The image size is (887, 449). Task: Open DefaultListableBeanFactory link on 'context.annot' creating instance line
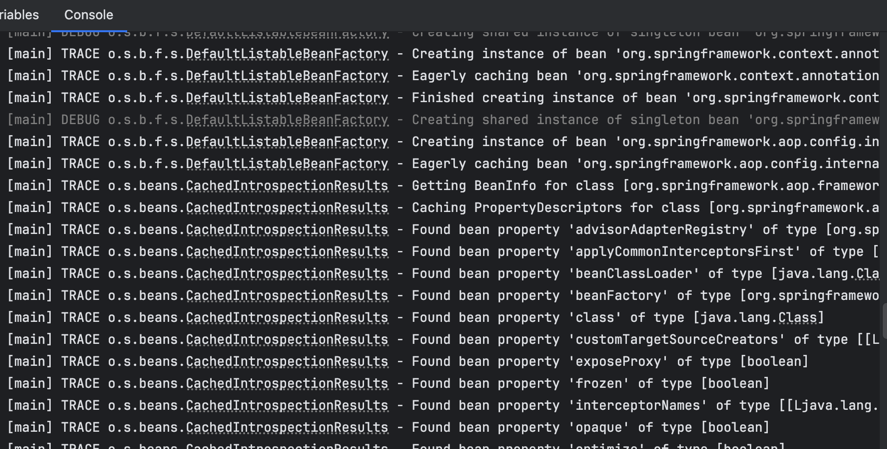pyautogui.click(x=287, y=54)
